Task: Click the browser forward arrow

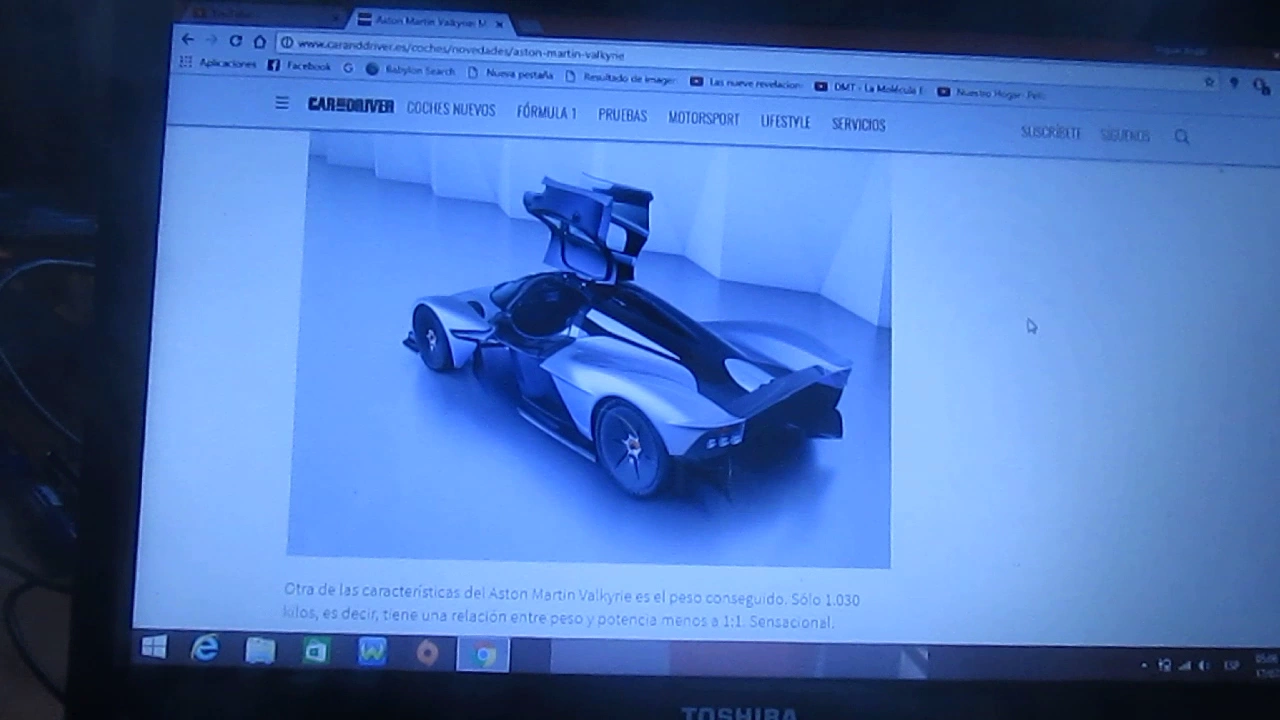Action: (x=211, y=40)
